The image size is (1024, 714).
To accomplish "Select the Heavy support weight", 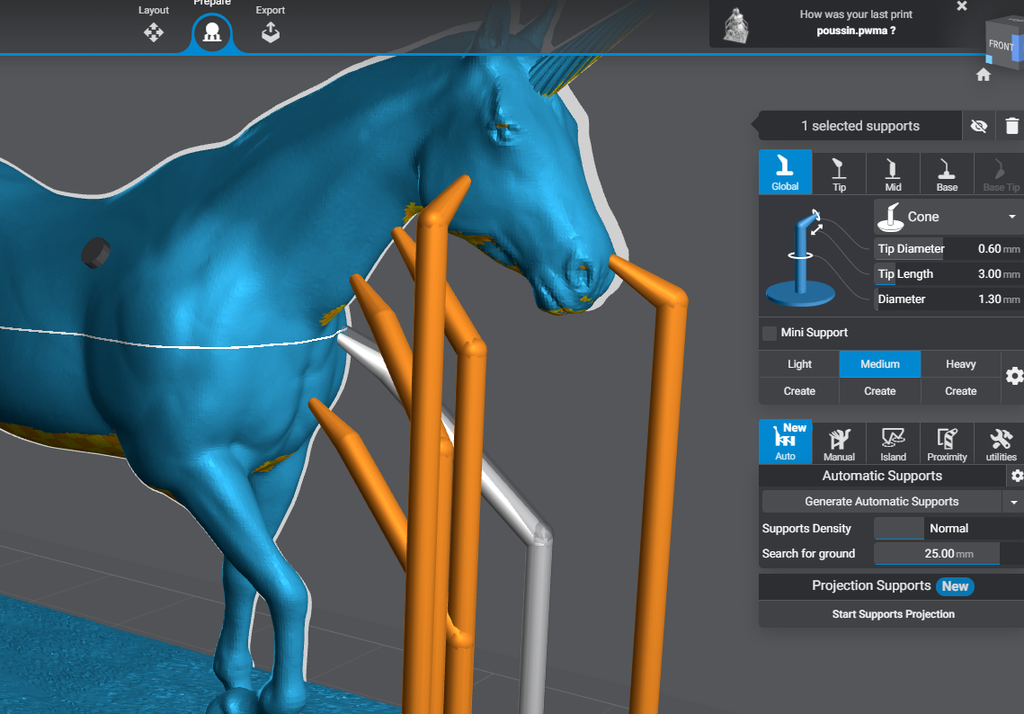I will 959,364.
